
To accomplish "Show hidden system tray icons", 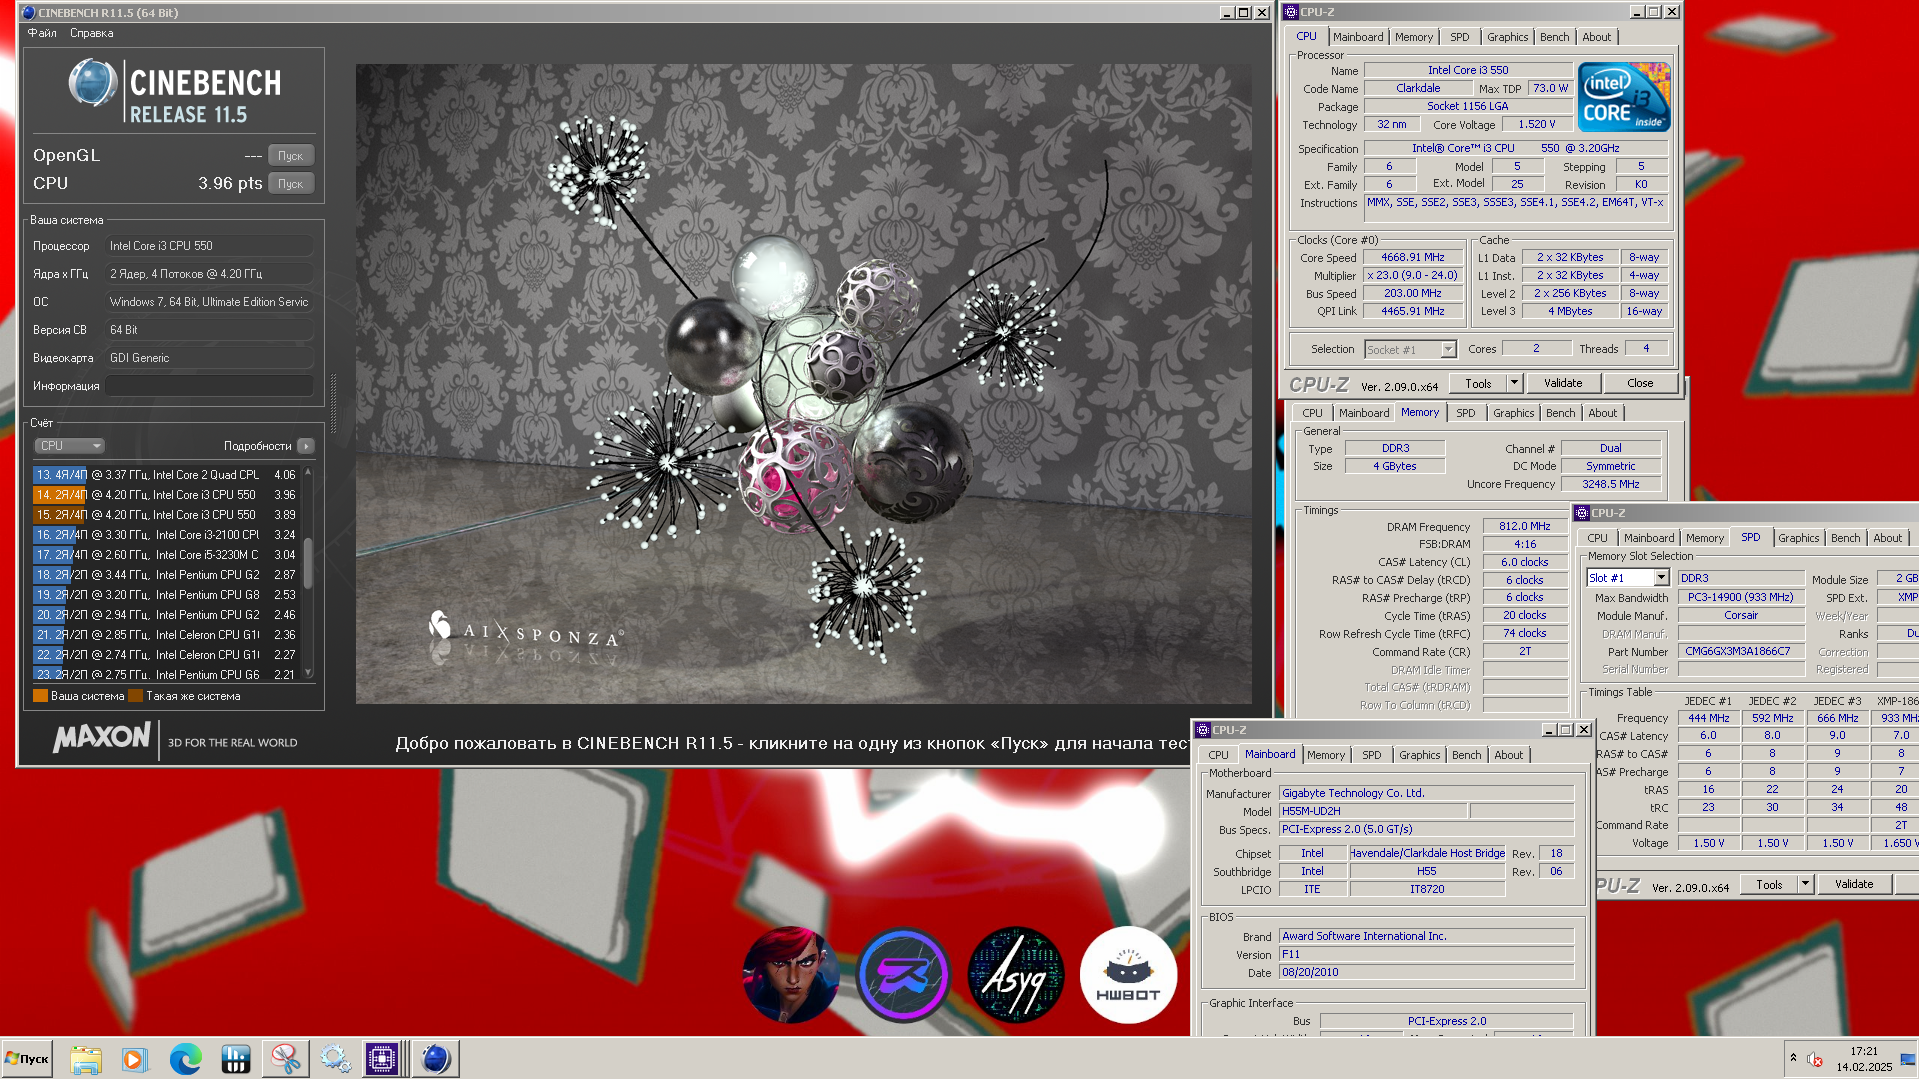I will [1793, 1058].
